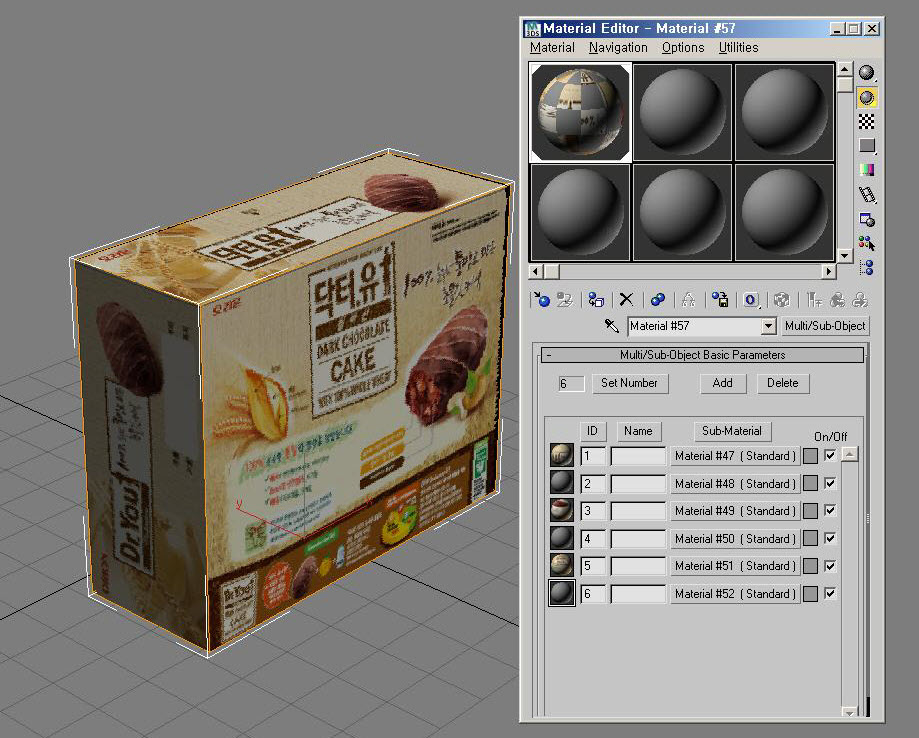Open Material #49 (Standard) sub-material

735,511
